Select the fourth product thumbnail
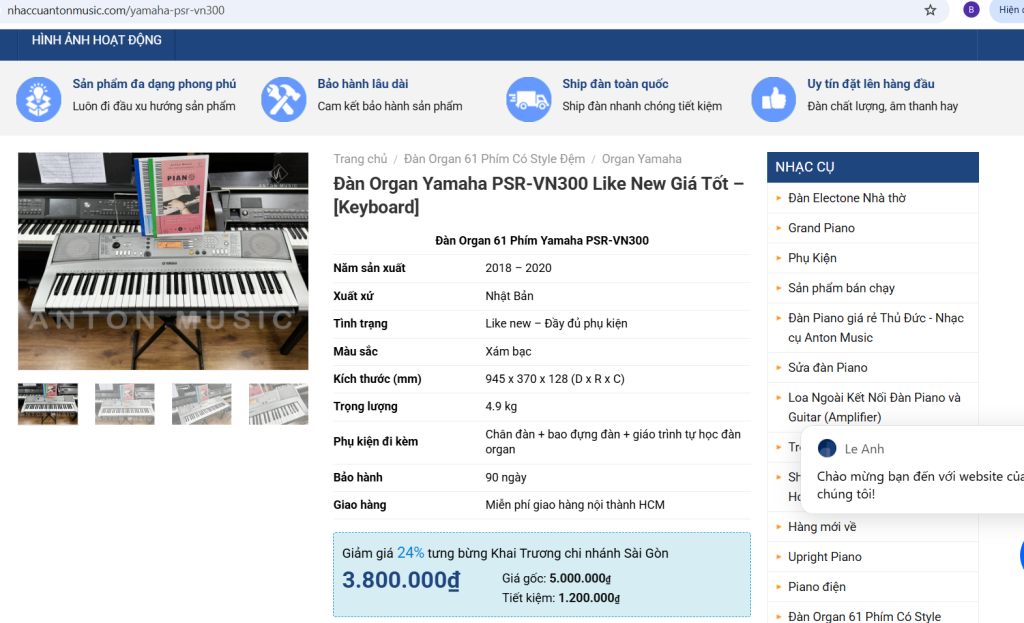The width and height of the screenshot is (1024, 623). pos(278,404)
